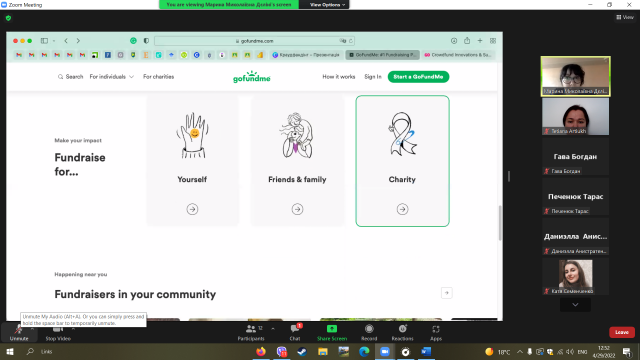Stop Video in Zoom toolbar
The image size is (640, 360).
coord(58,333)
